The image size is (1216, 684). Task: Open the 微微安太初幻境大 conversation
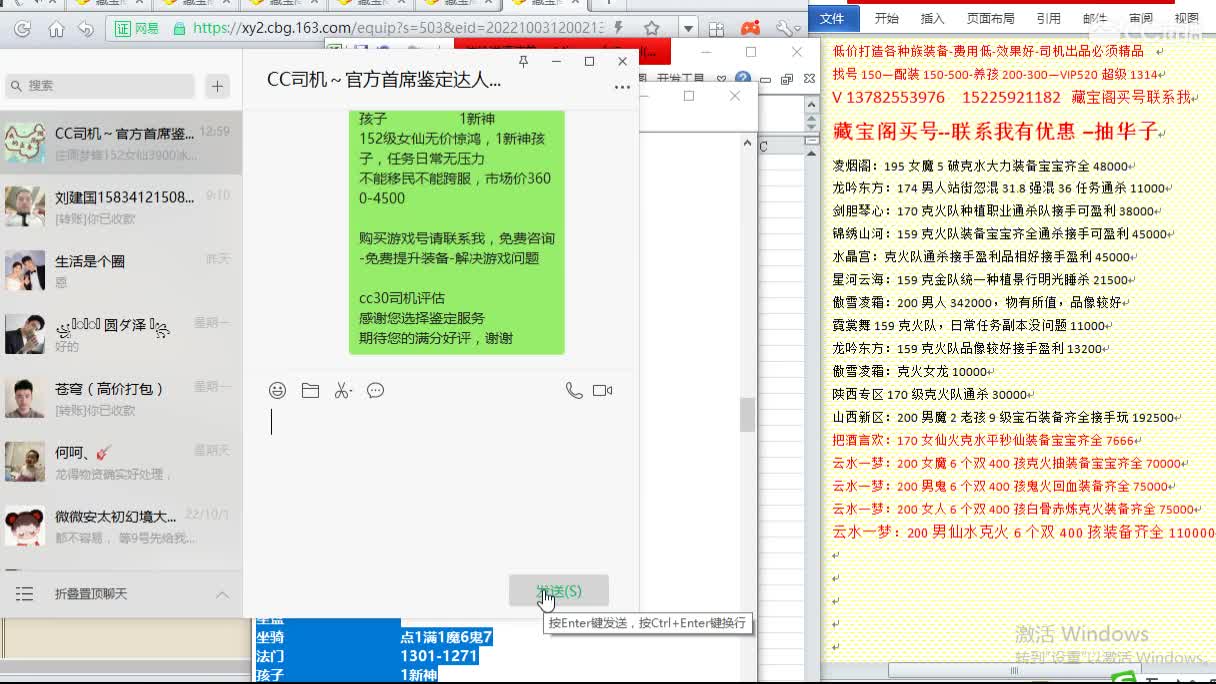click(121, 527)
